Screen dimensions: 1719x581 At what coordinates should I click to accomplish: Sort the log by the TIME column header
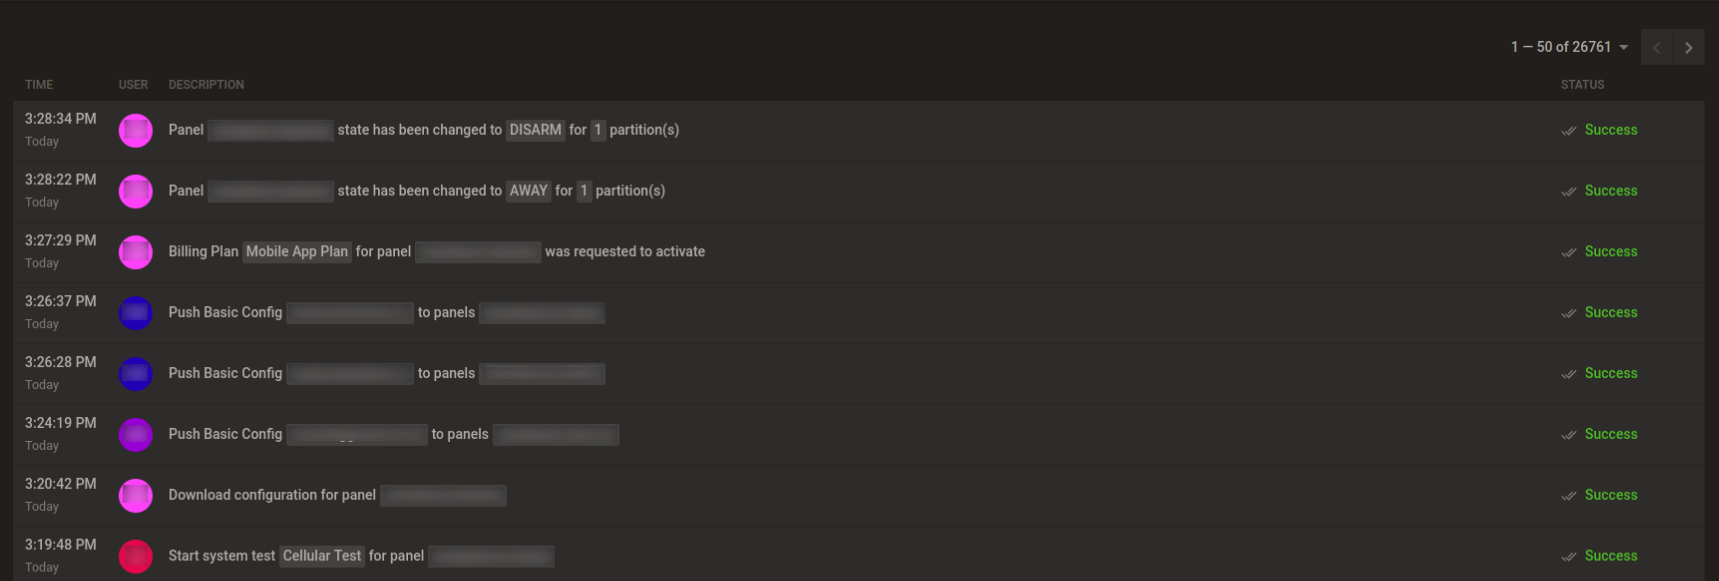pos(38,84)
